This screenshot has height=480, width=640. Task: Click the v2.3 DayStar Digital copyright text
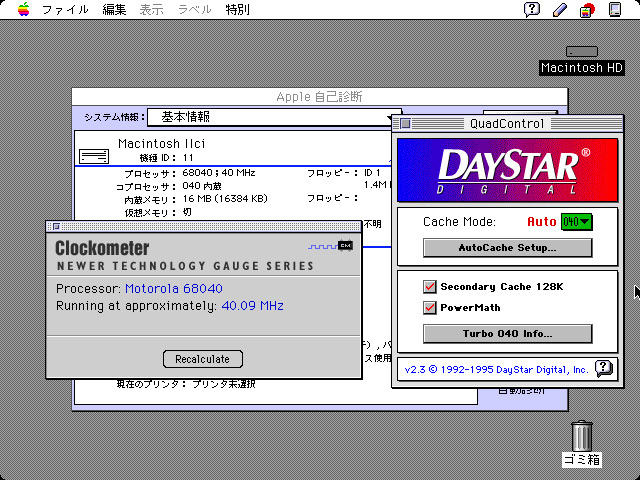coord(496,370)
